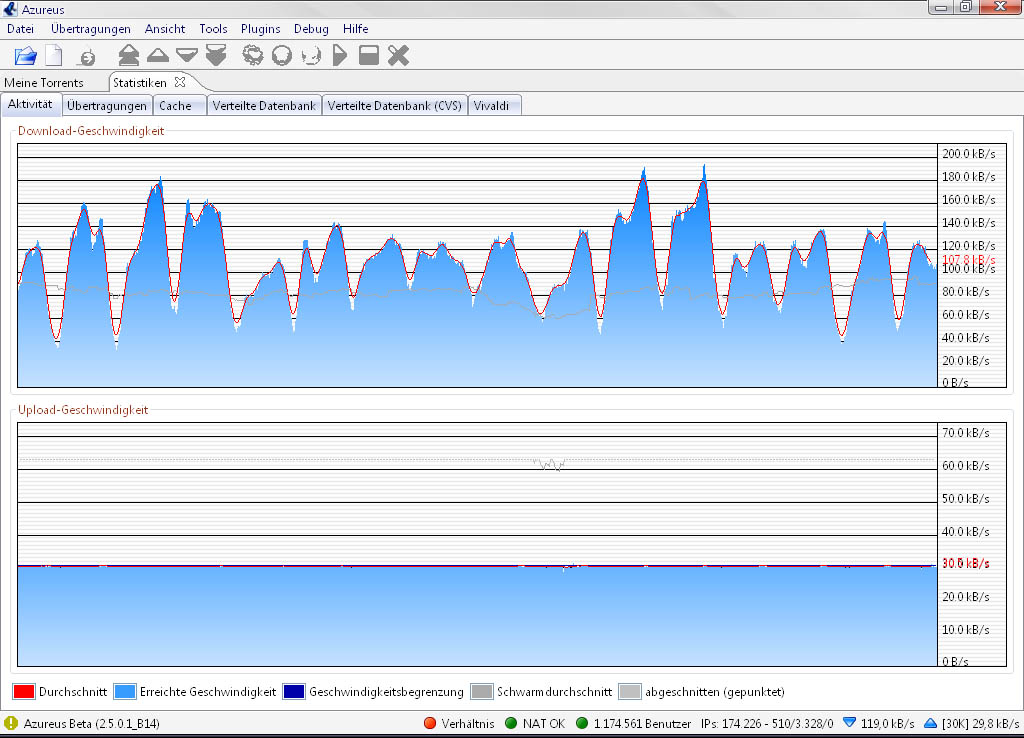
Task: Click Azureus Beta version text in status bar
Action: [x=91, y=723]
